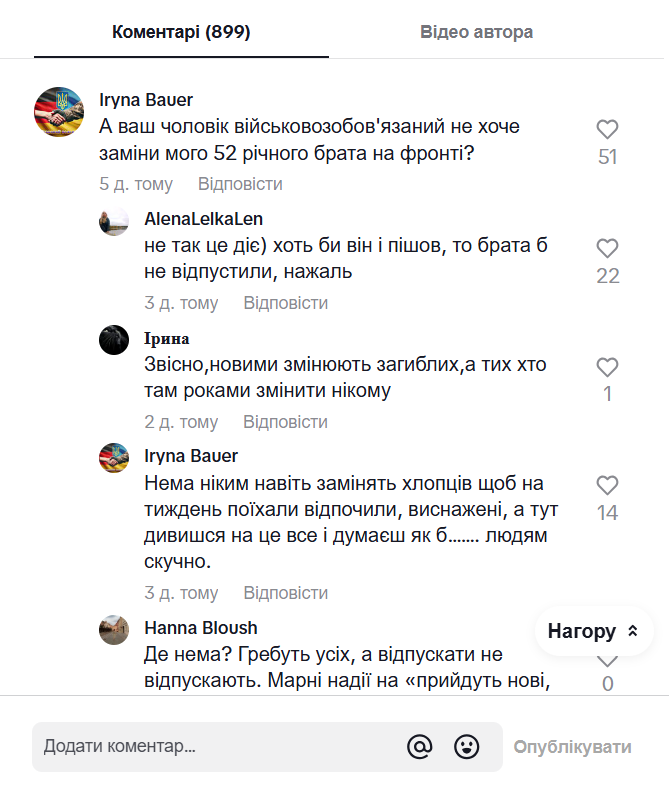Screen dimensions: 669x793
Task: Open Hanna Bloush's username link
Action: [x=201, y=628]
